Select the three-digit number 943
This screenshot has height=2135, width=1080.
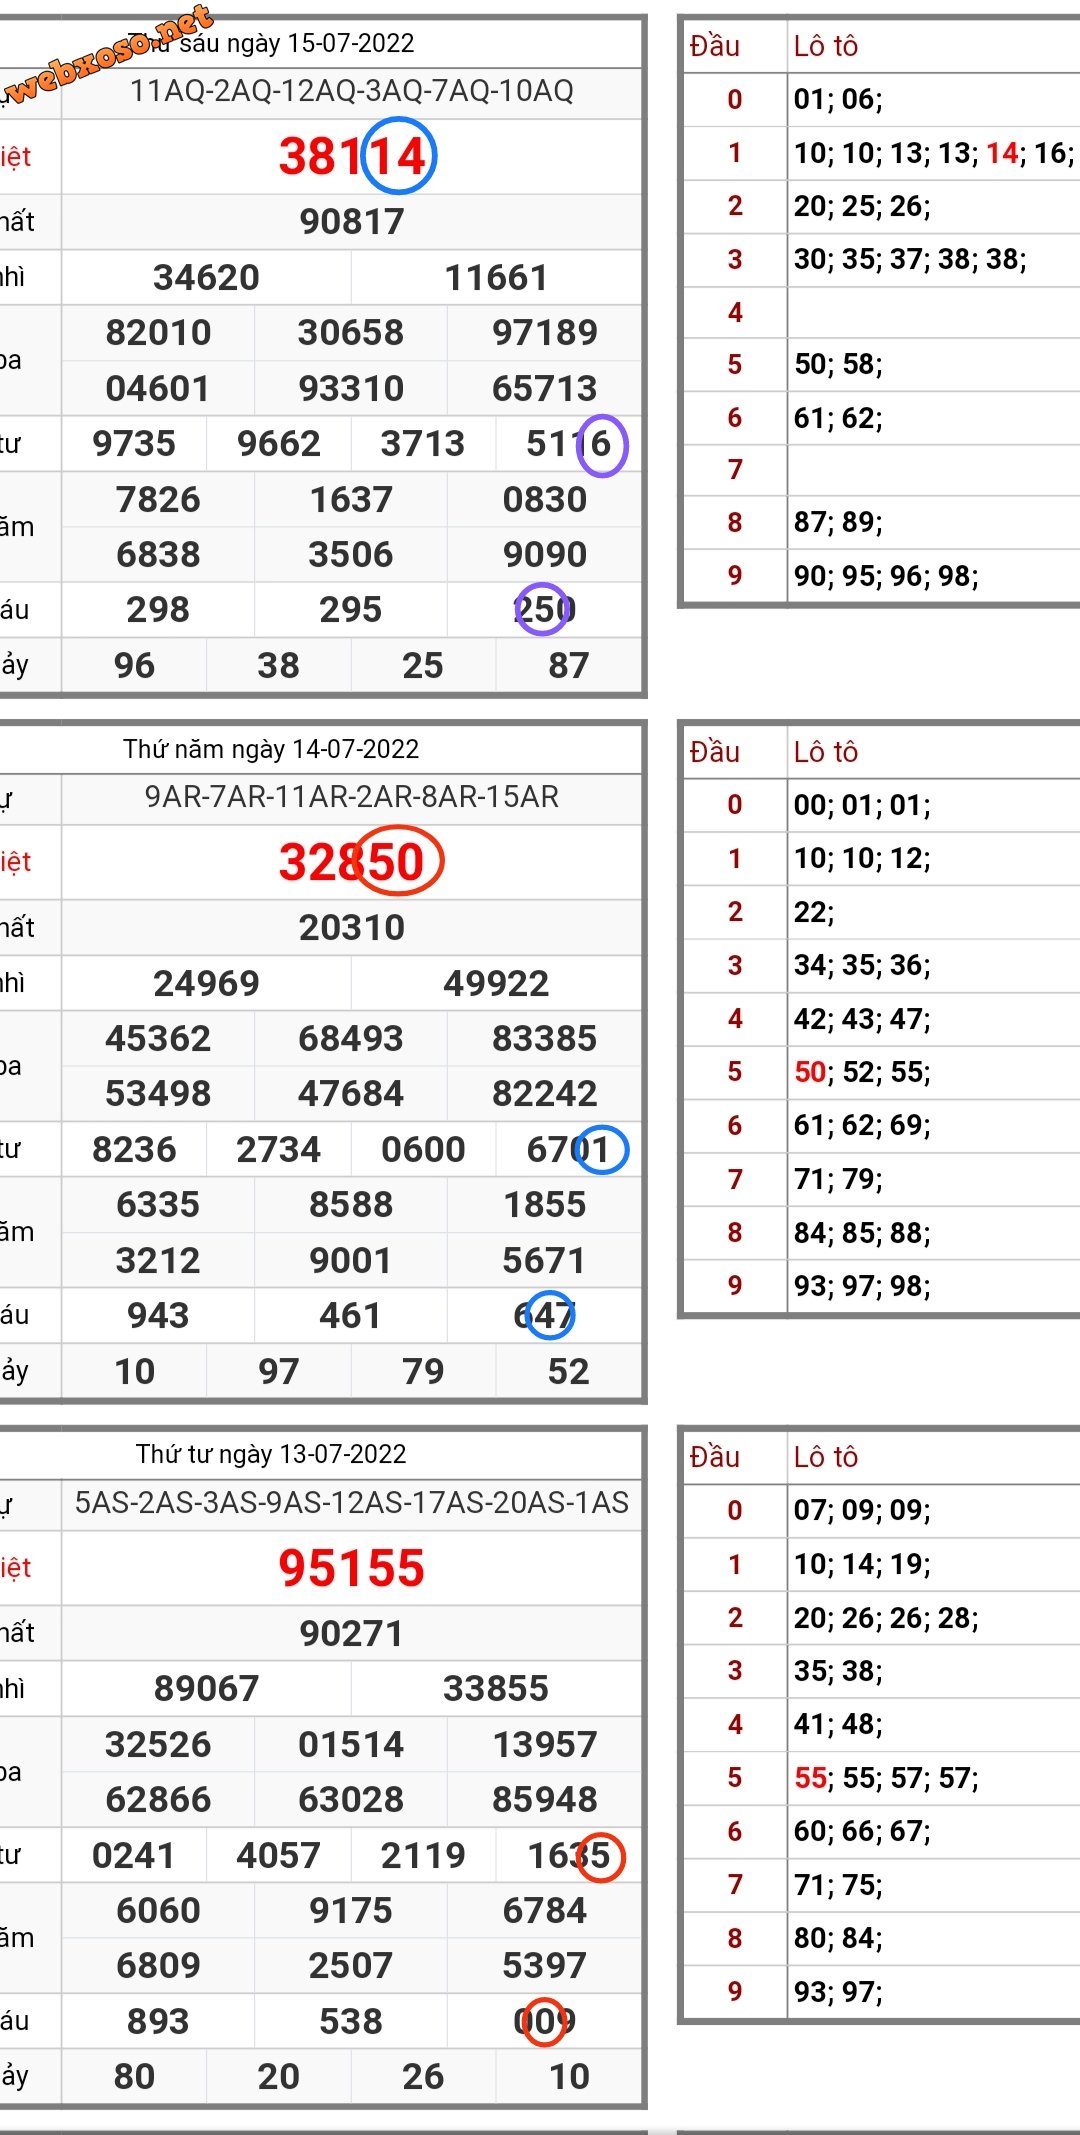tap(158, 1316)
